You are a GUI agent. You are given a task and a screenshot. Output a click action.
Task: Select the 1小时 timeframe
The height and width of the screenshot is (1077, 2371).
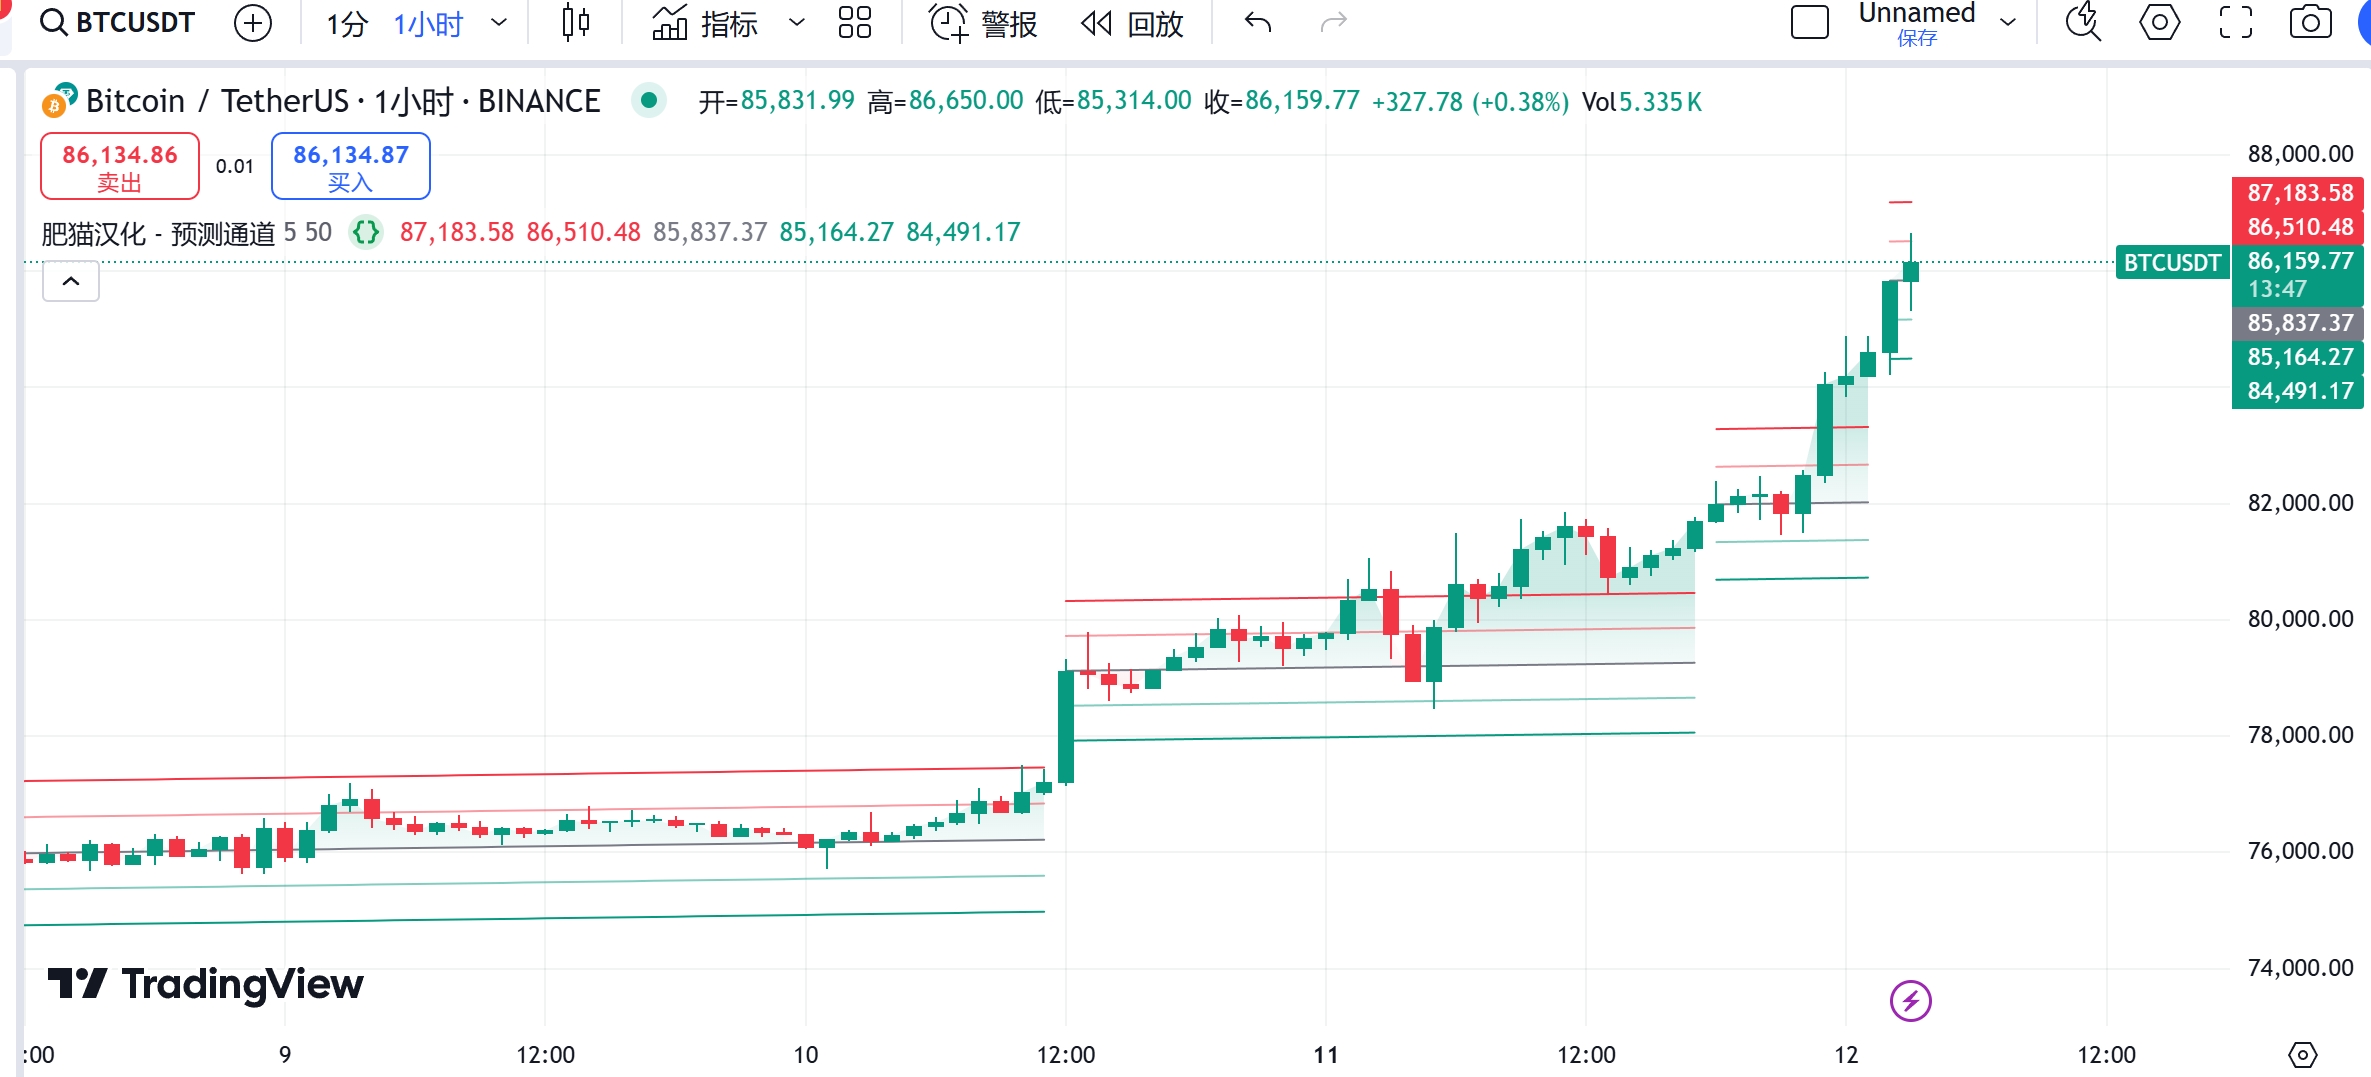tap(428, 23)
